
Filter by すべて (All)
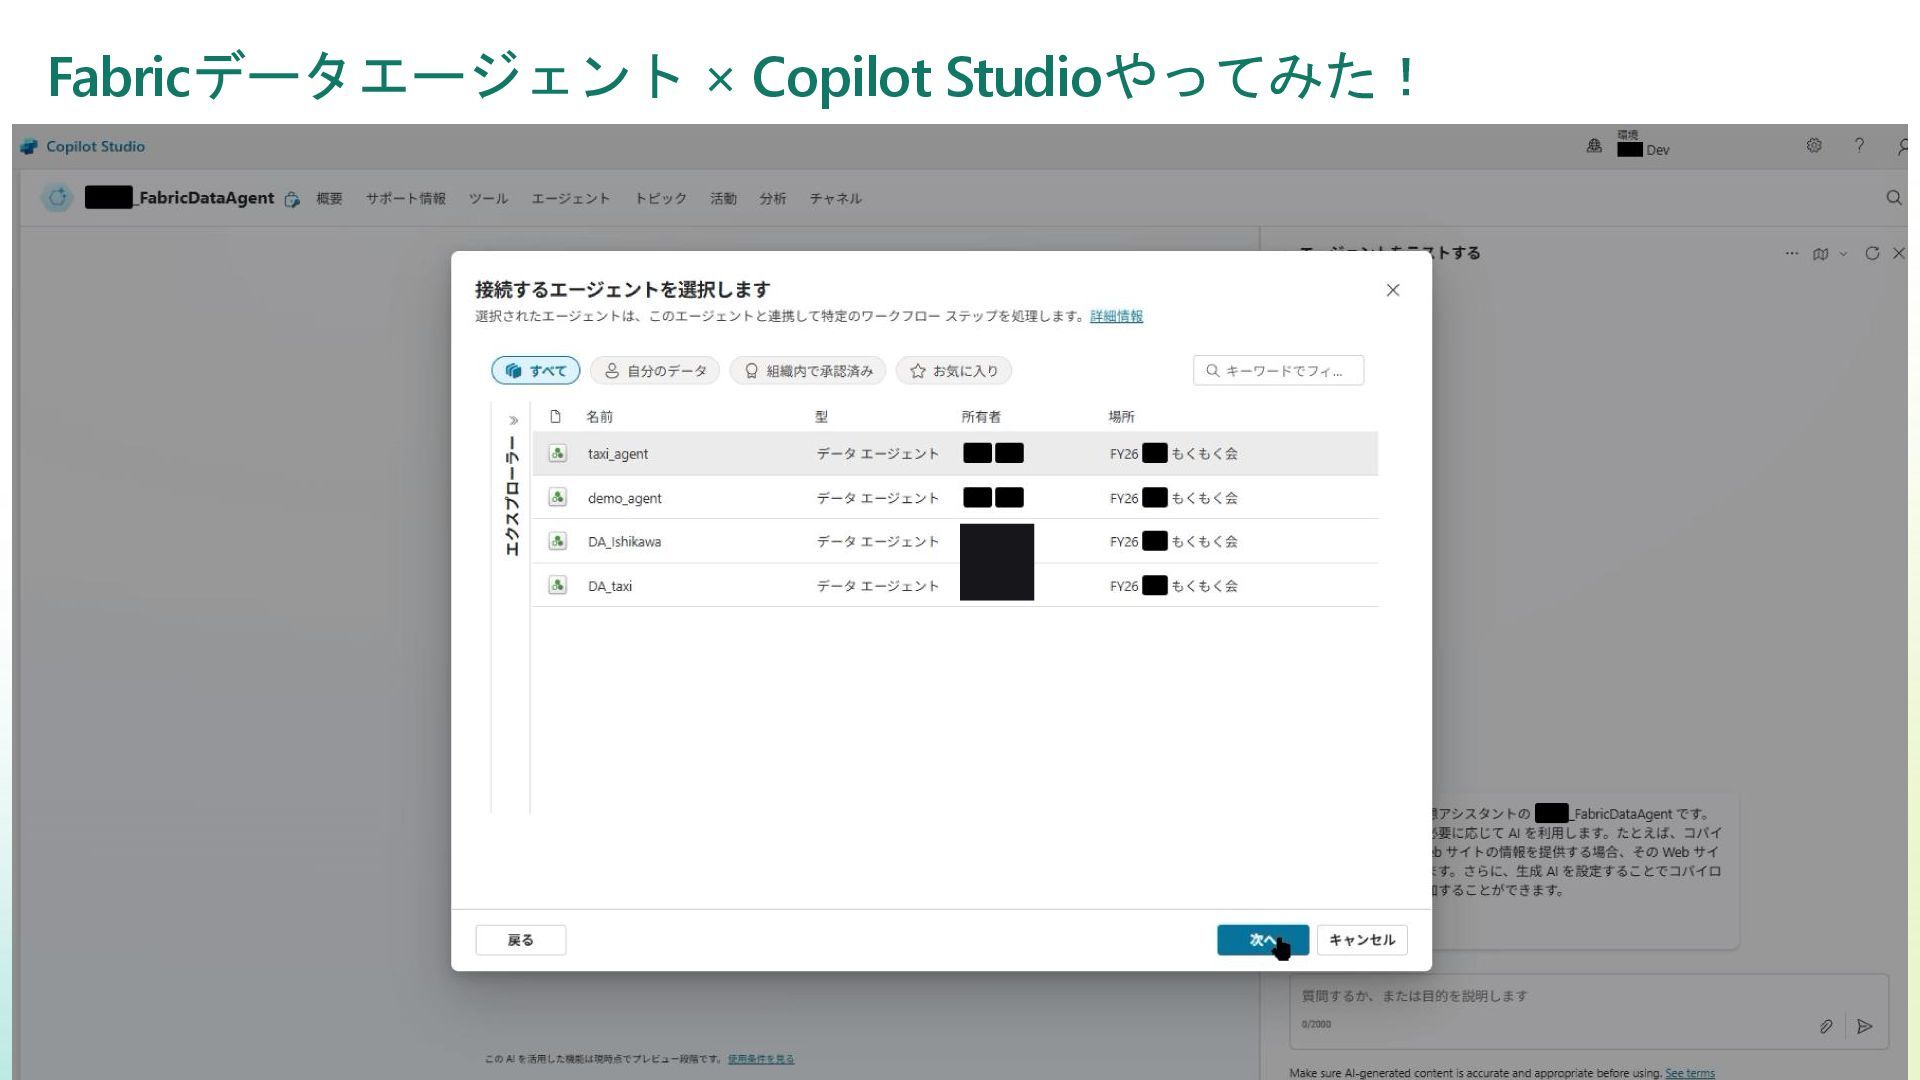[x=536, y=371]
